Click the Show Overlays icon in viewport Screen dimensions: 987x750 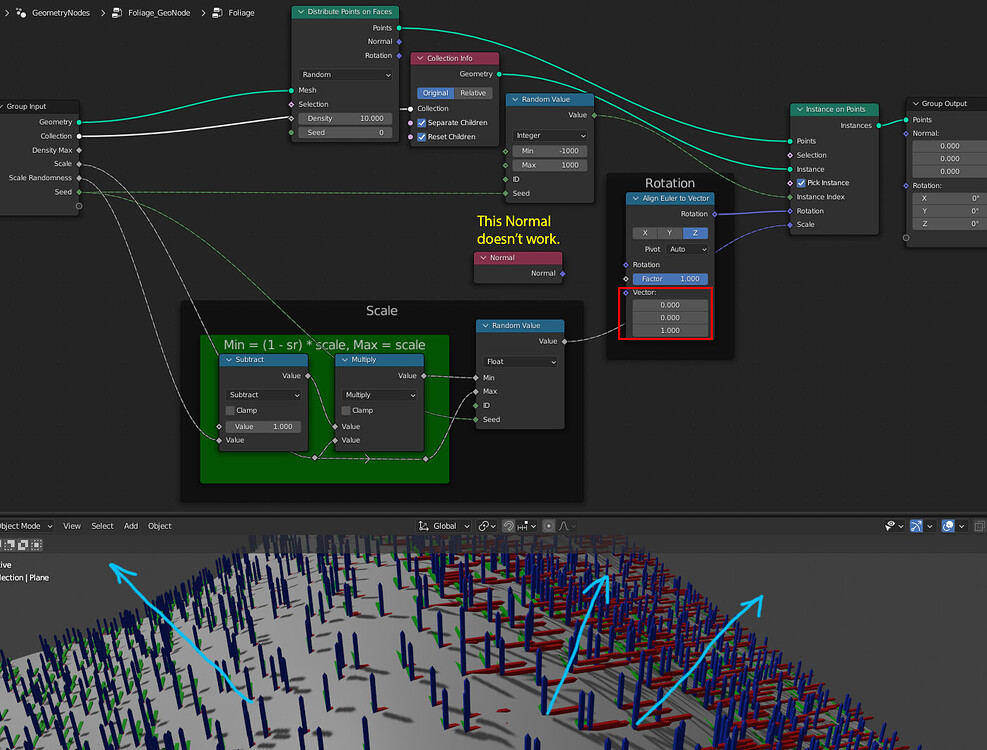pos(948,526)
